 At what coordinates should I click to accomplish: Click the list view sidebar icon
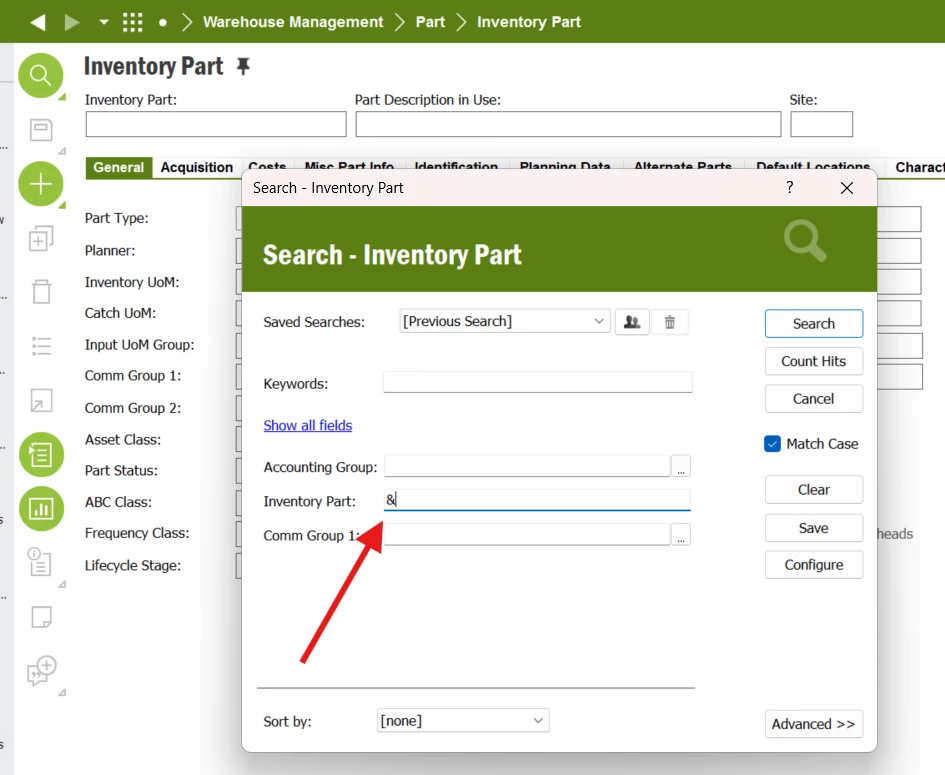tap(41, 346)
